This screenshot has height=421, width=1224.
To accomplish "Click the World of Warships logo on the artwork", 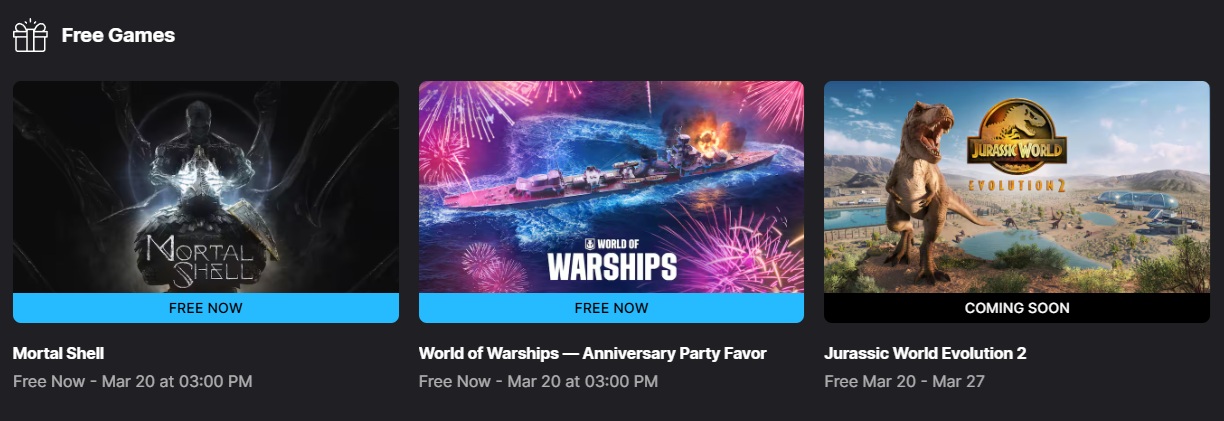I will pos(611,259).
